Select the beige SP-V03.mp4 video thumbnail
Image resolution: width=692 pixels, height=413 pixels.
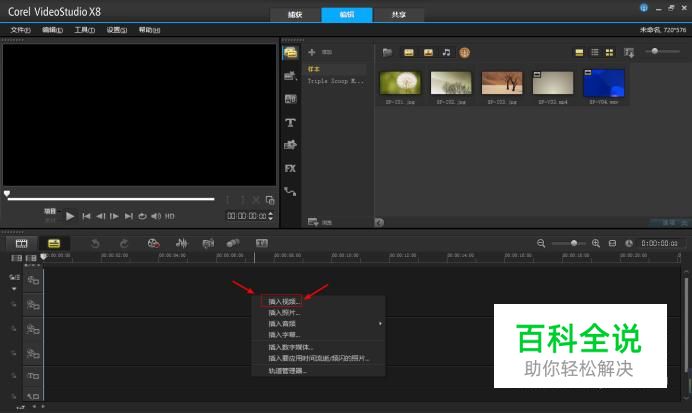pyautogui.click(x=553, y=83)
